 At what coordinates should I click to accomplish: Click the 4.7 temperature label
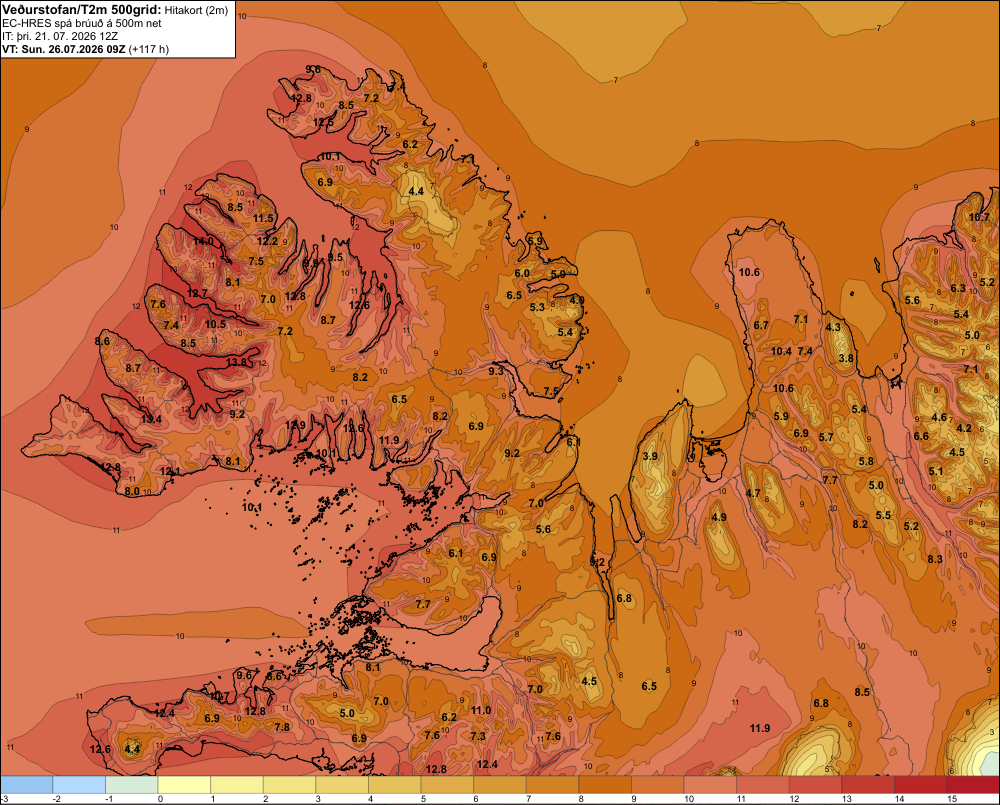click(753, 492)
